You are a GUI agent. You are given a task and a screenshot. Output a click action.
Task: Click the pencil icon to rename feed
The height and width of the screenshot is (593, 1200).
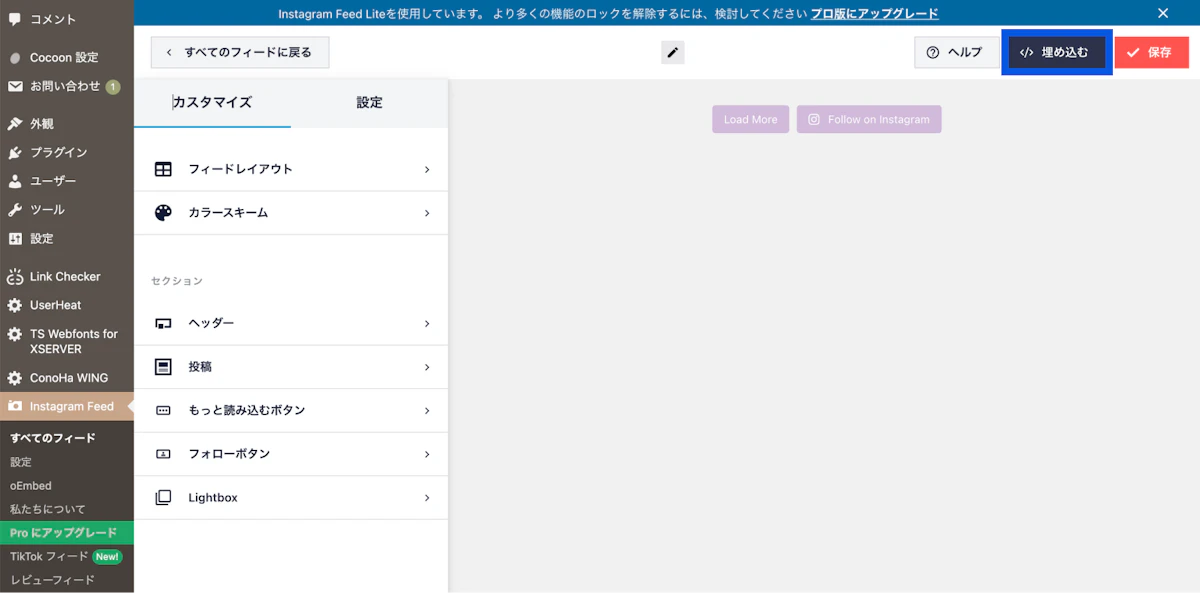coord(672,52)
